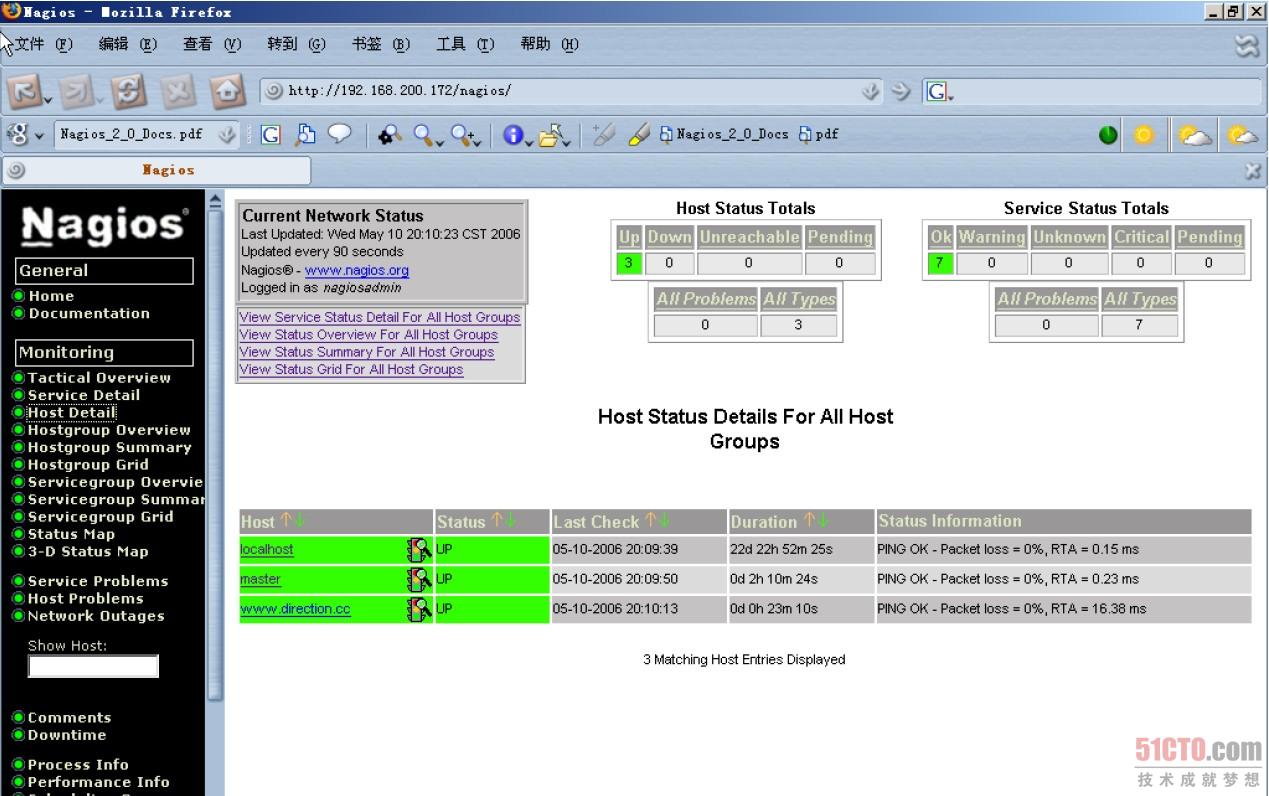Click the green circle icon in toolbar

pos(1108,135)
